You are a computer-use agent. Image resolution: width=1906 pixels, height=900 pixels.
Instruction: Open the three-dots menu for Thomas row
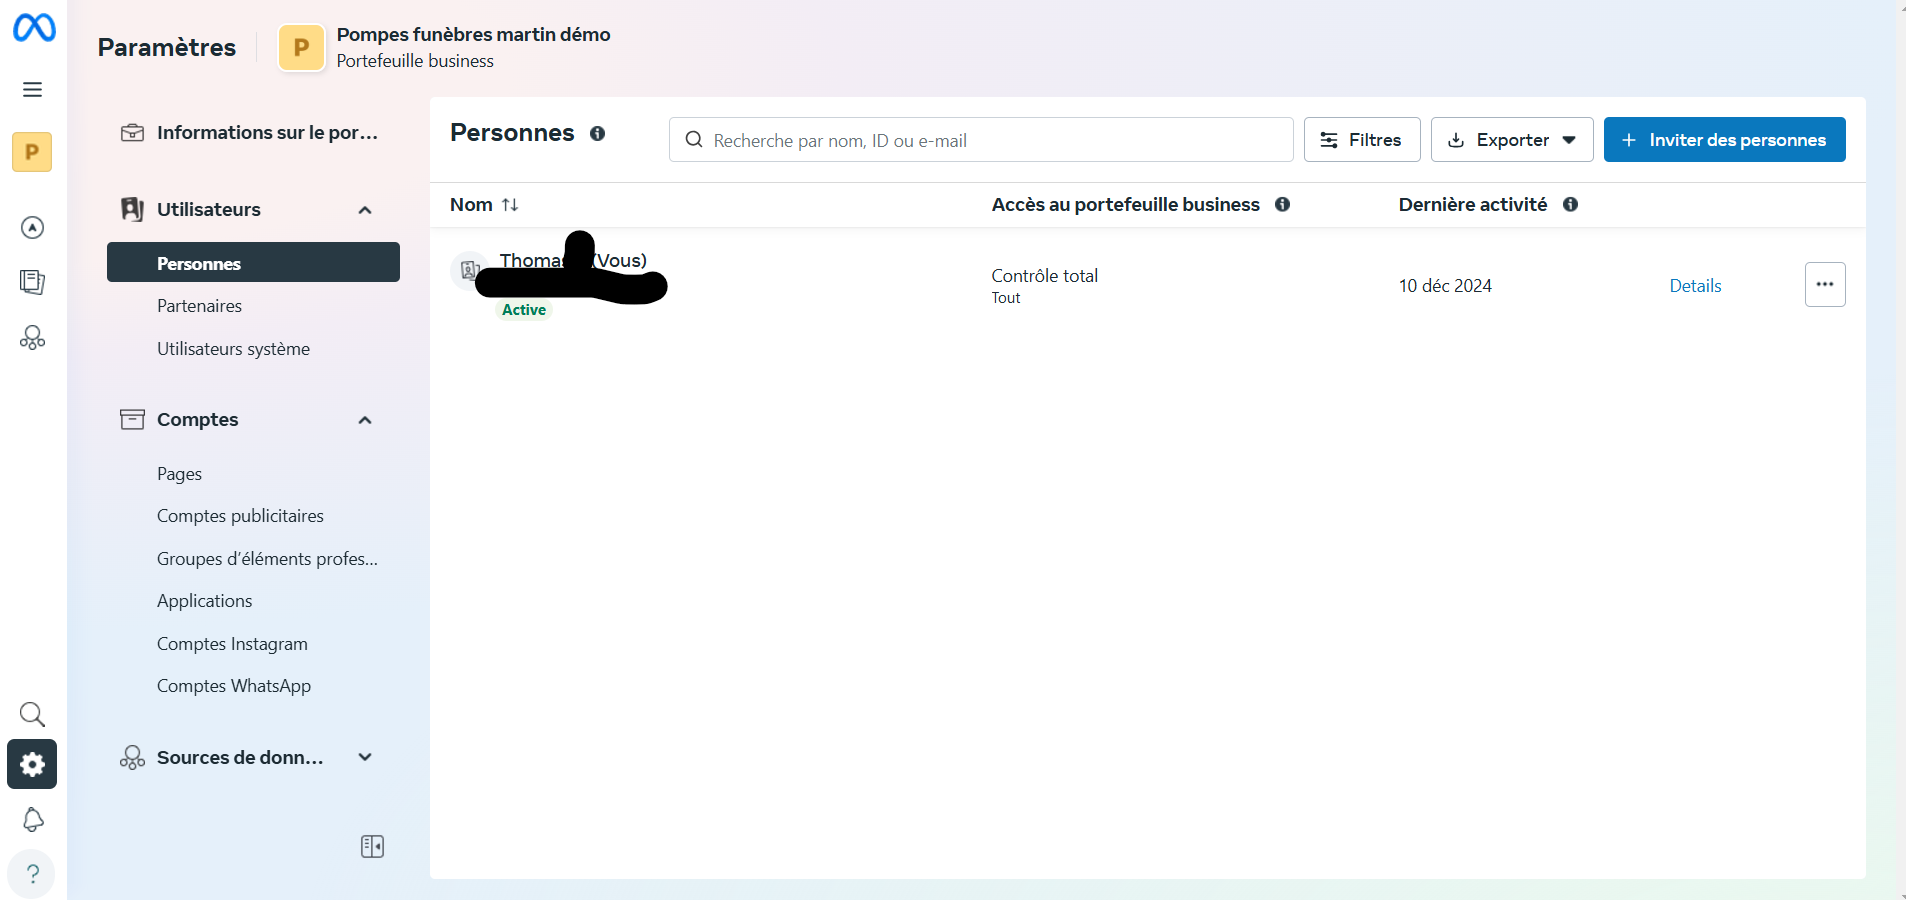(1825, 285)
